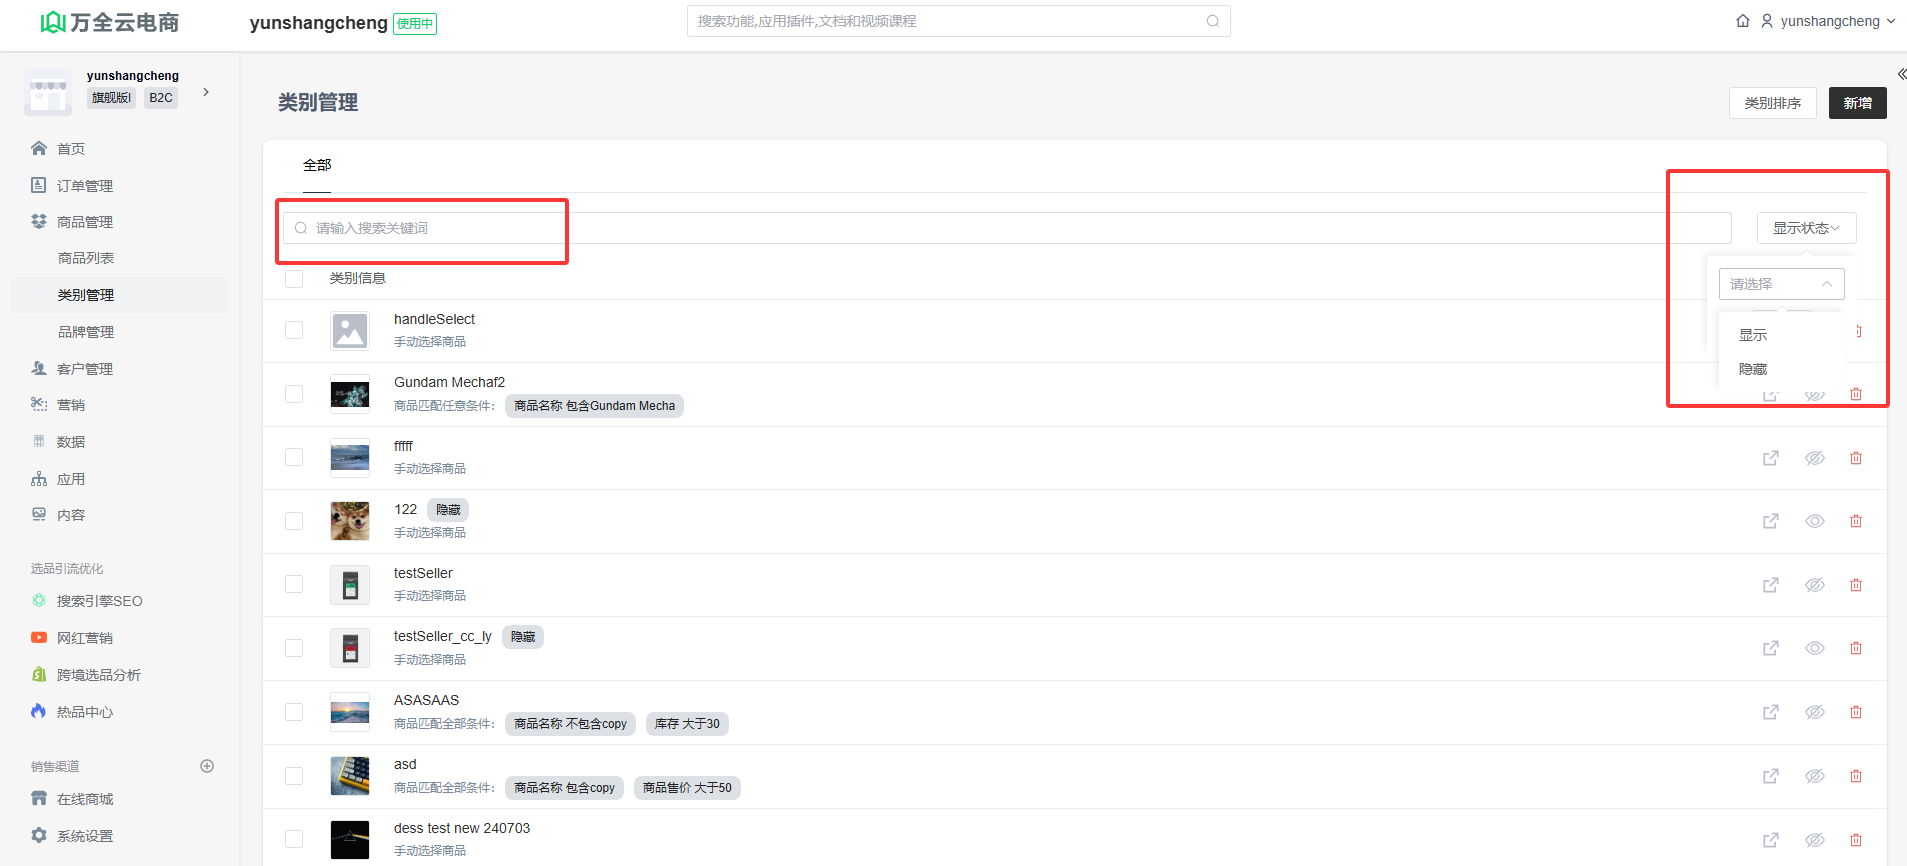The image size is (1907, 866).
Task: Open external link icon for ASASAAS category
Action: click(x=1770, y=712)
